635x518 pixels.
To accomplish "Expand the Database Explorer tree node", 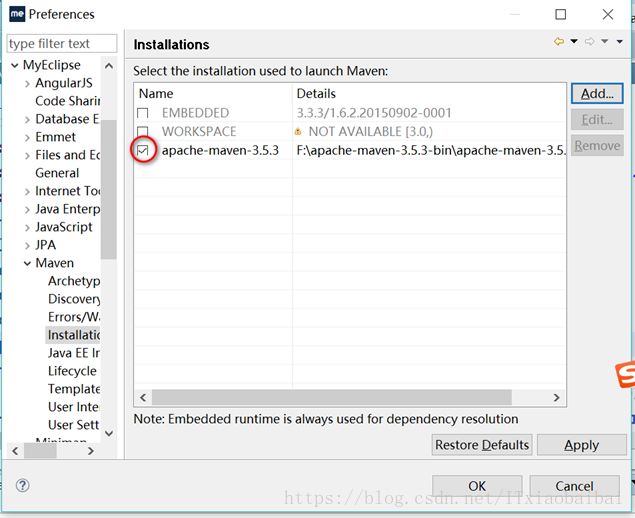I will [27, 120].
